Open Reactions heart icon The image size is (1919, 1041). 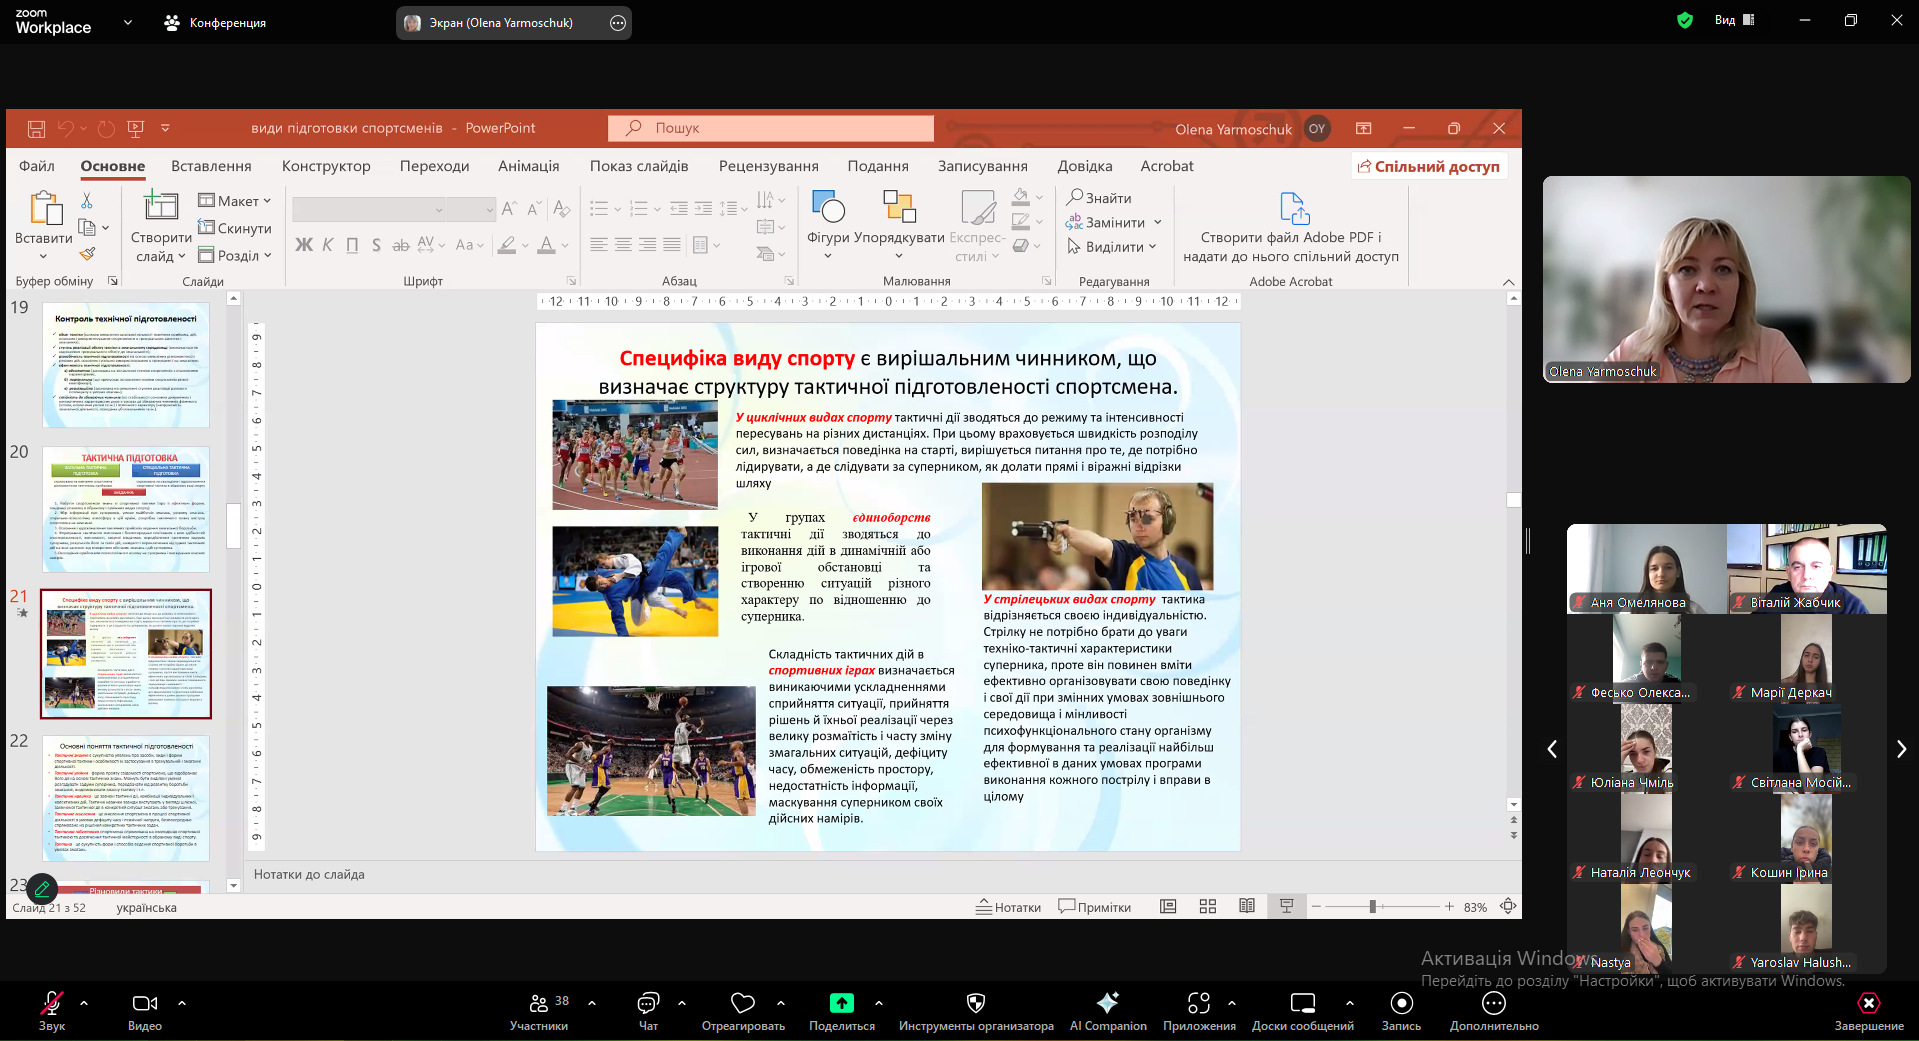coord(742,1003)
